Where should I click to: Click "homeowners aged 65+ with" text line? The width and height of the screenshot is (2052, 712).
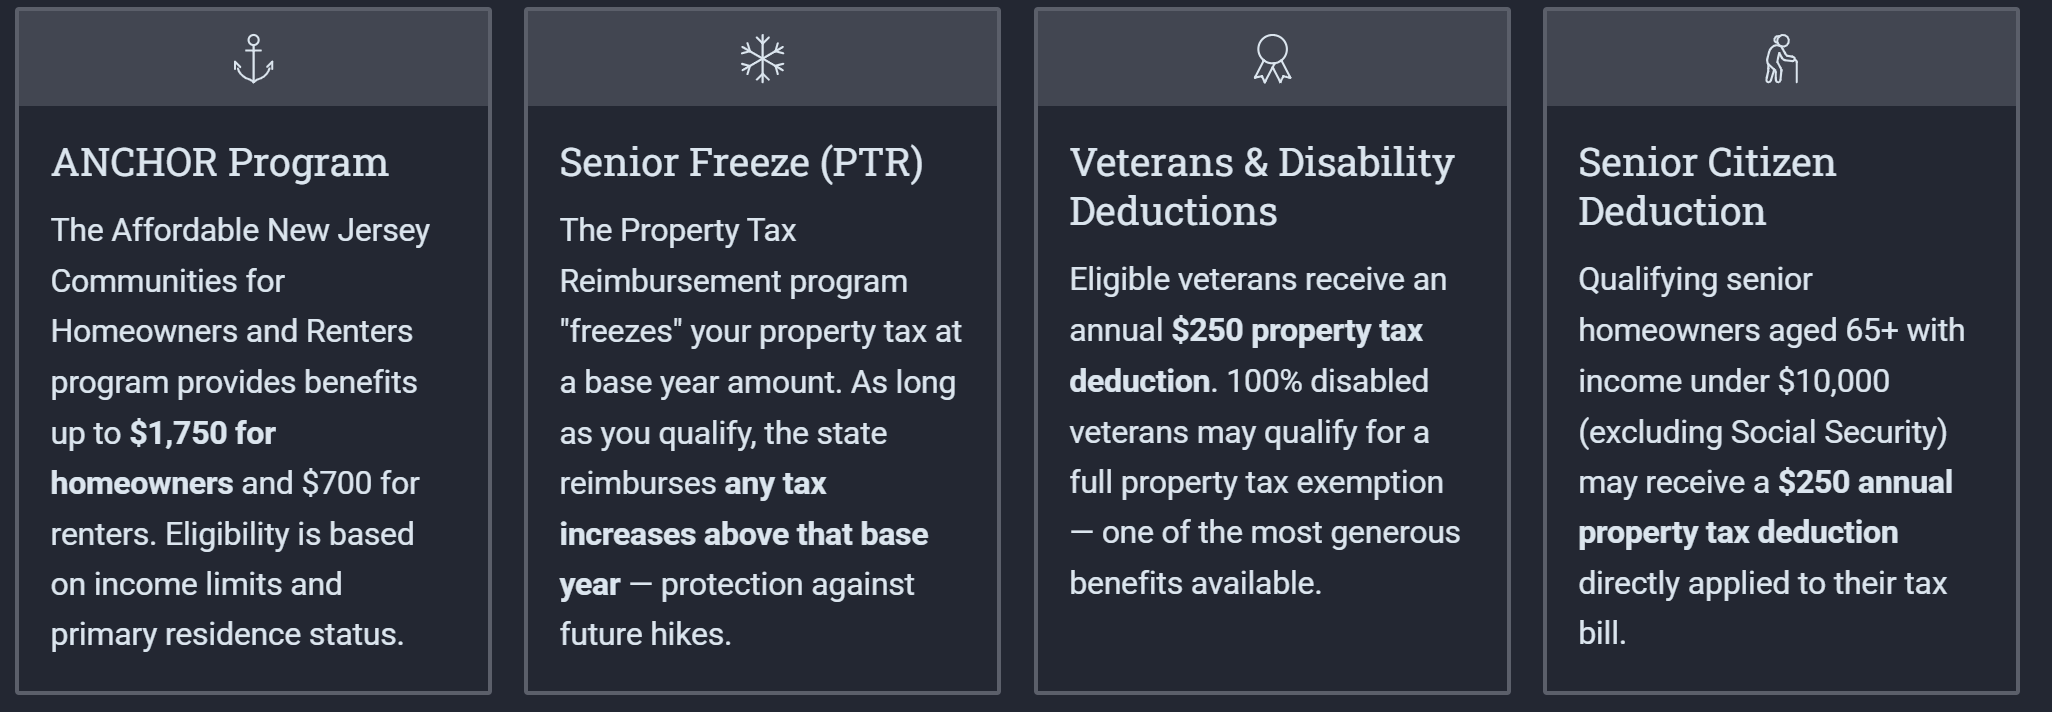pyautogui.click(x=1771, y=331)
